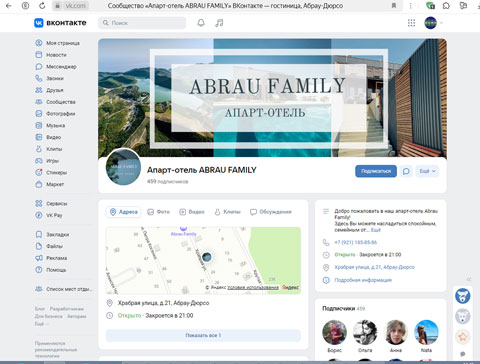Open subscriber Борис avatar
480x364 pixels.
334,332
